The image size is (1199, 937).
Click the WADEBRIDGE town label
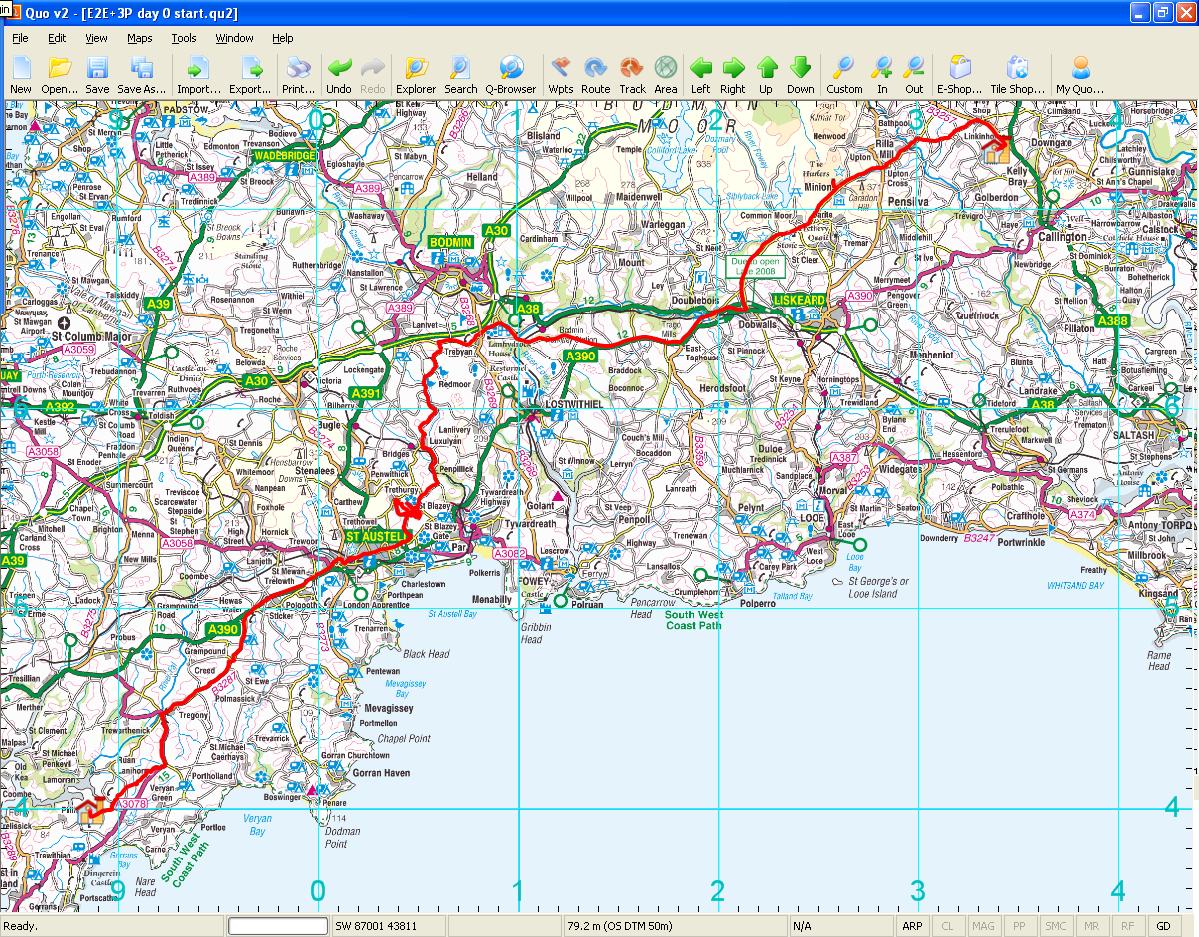(284, 155)
